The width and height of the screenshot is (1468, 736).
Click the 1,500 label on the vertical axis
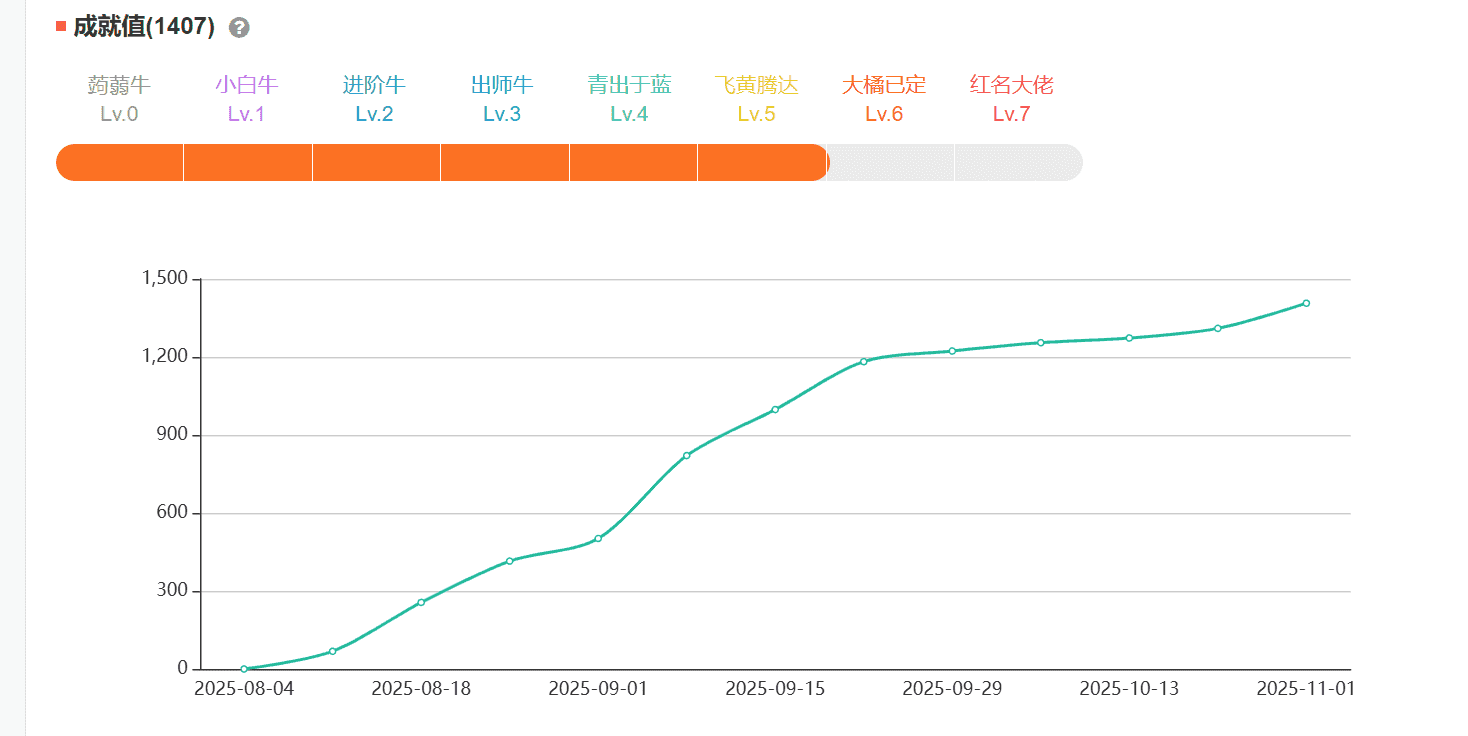coord(165,279)
